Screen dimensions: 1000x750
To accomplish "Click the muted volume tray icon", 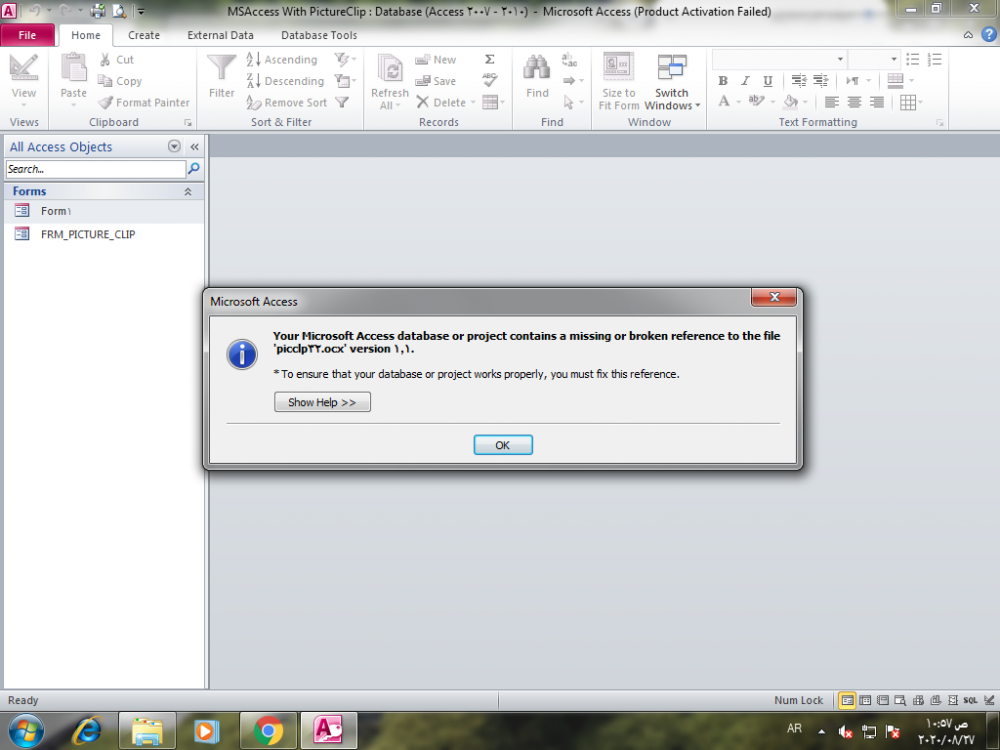I will [x=845, y=732].
